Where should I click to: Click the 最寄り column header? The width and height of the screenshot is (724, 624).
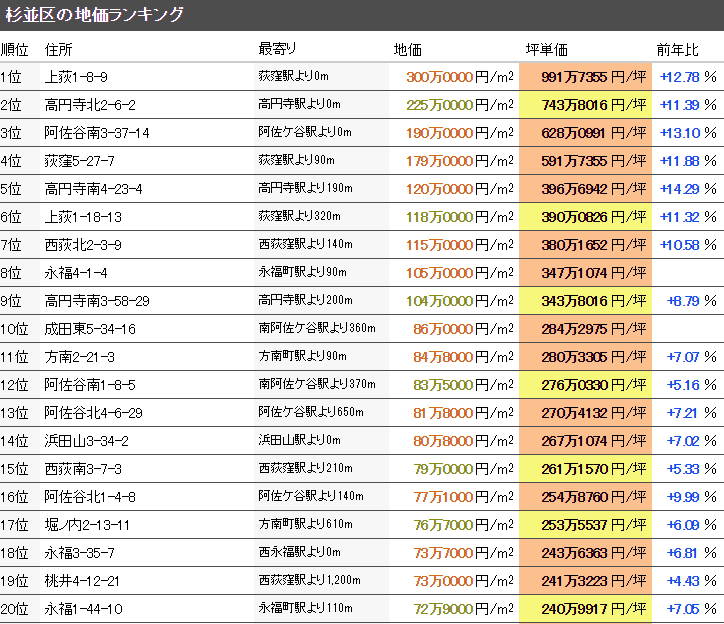click(x=277, y=50)
